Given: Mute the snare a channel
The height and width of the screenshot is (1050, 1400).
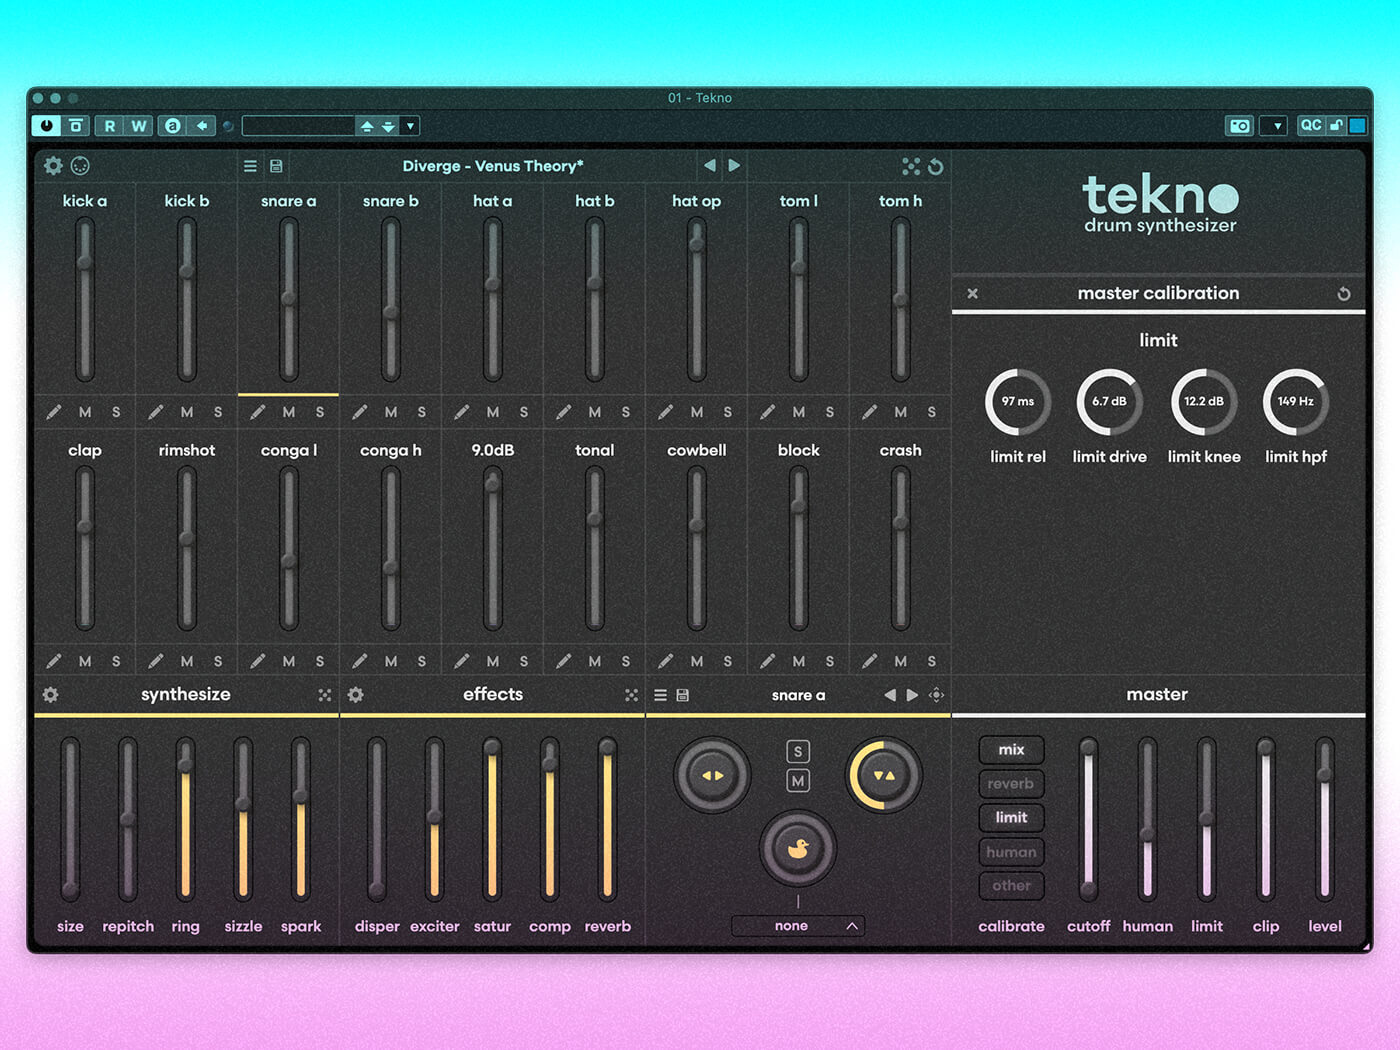Looking at the screenshot, I should point(289,412).
